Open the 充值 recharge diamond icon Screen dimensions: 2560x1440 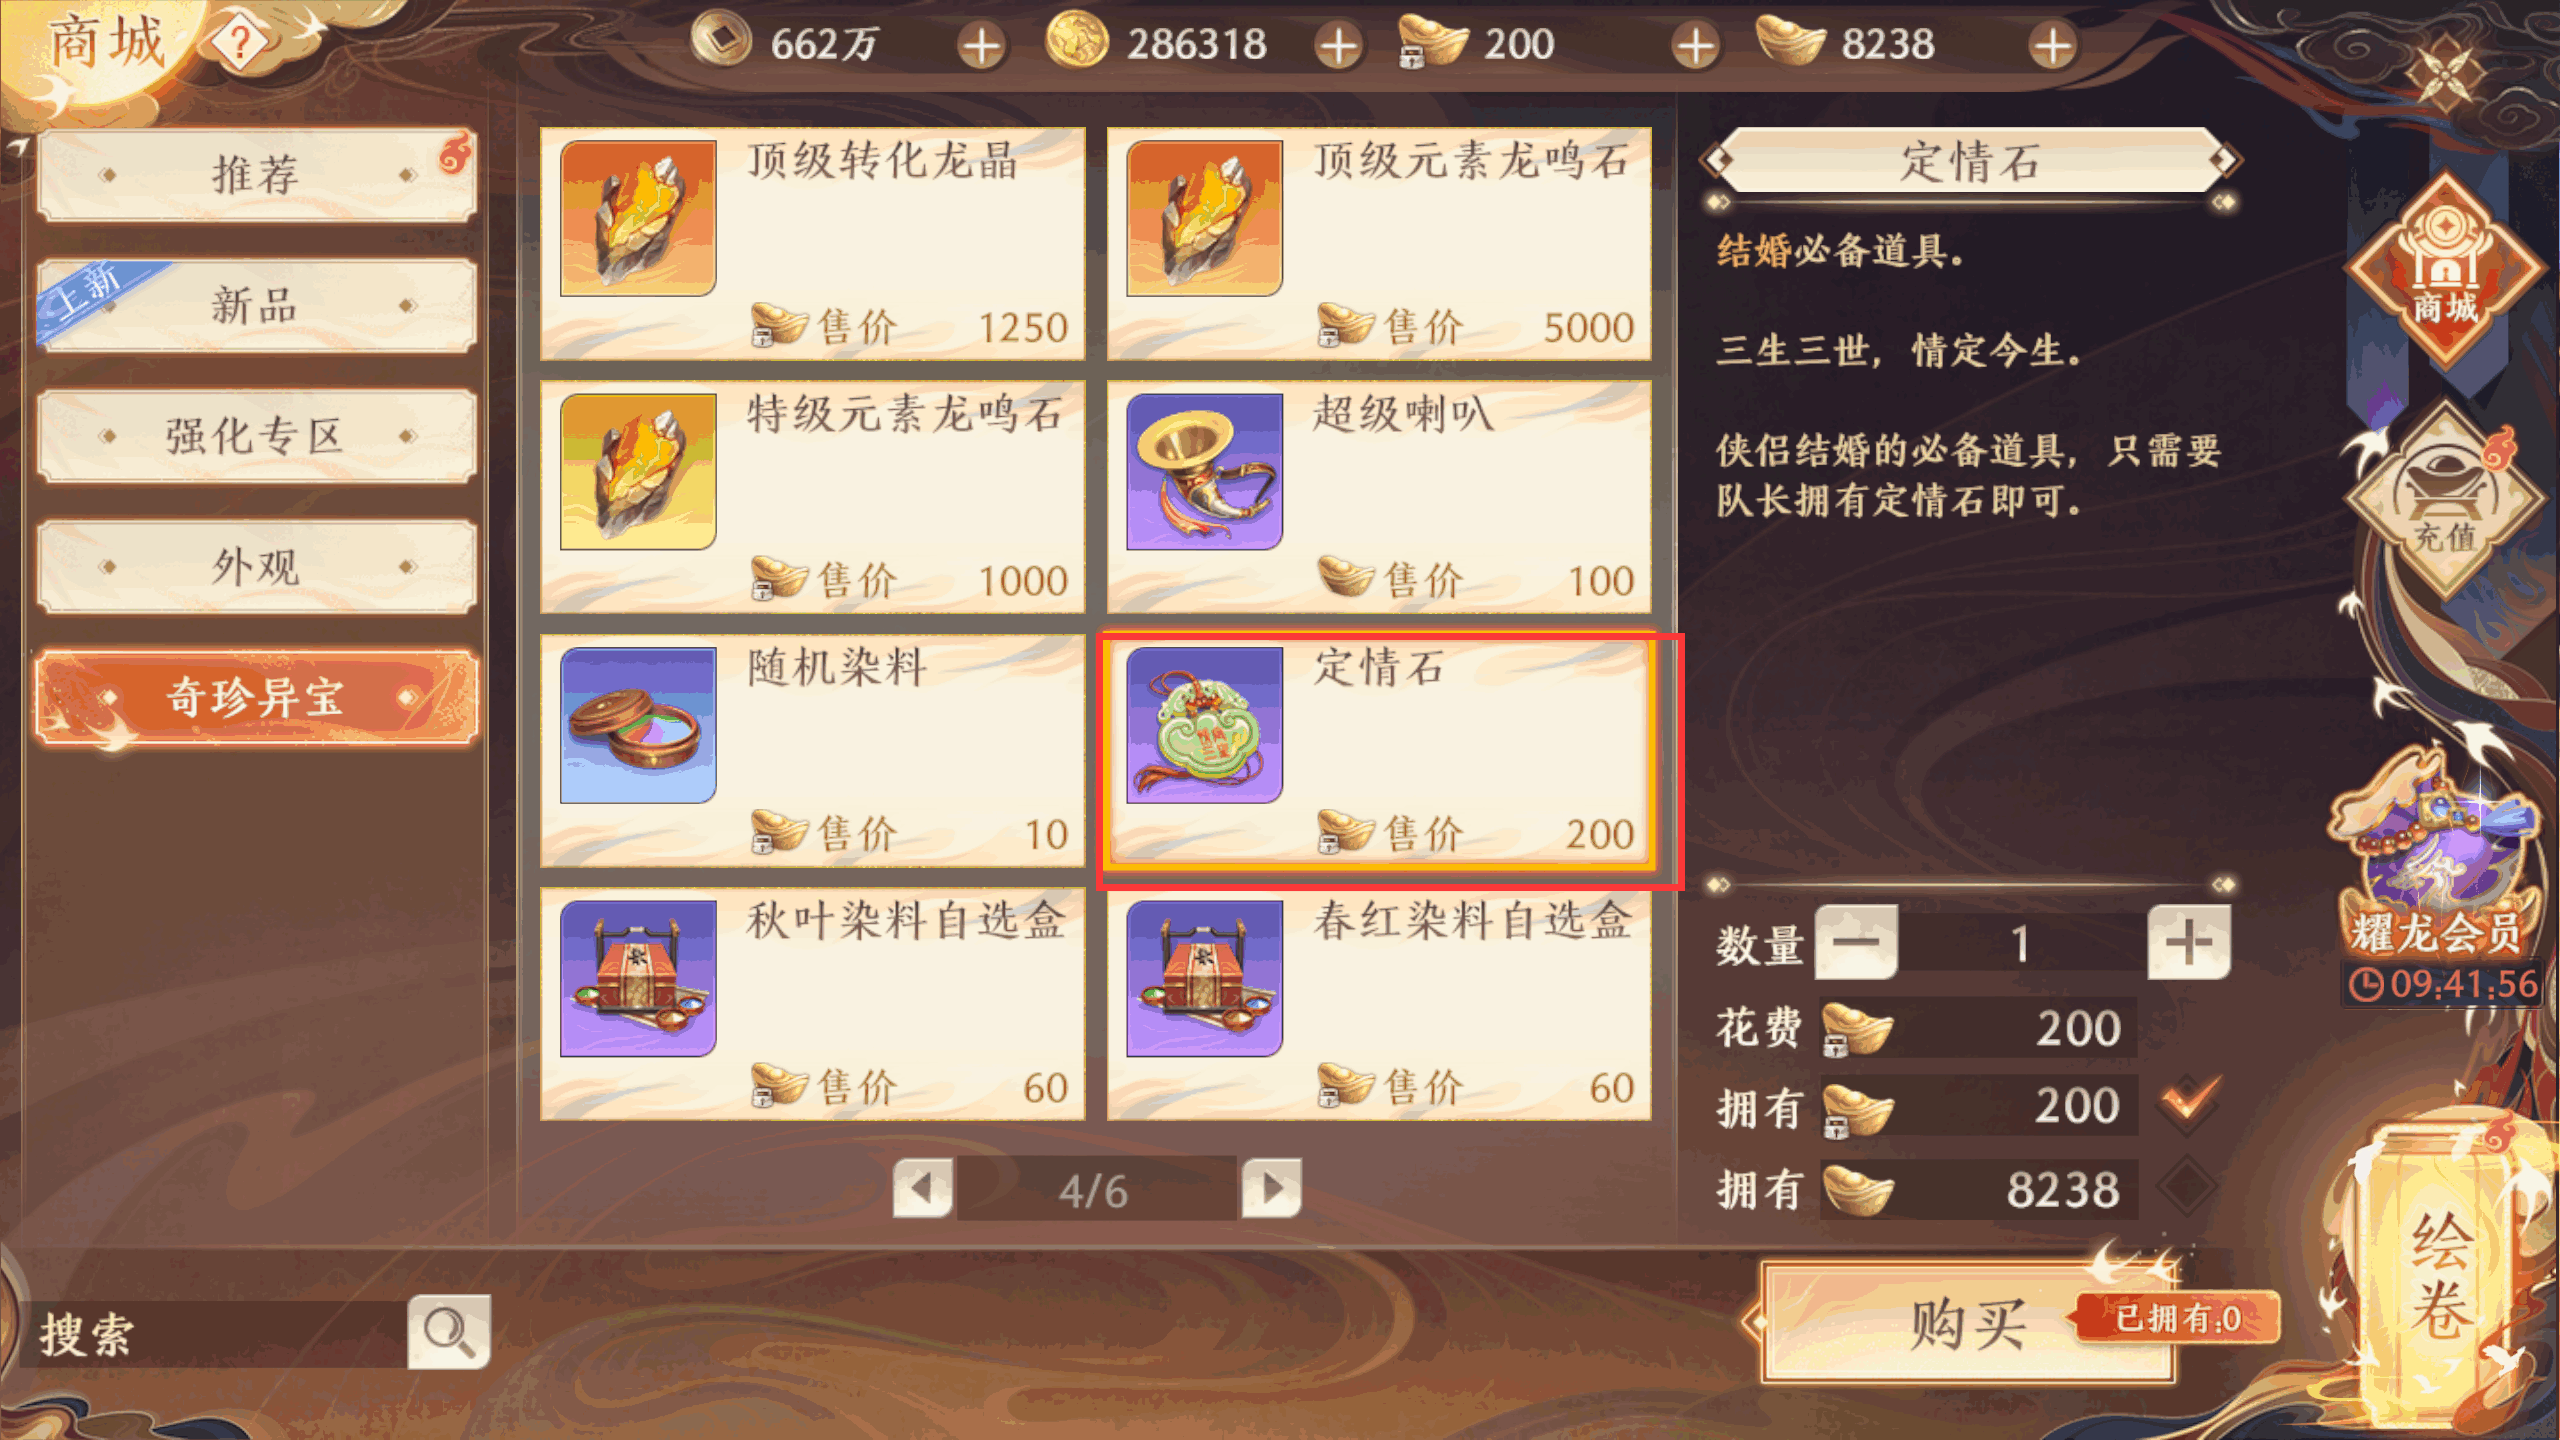(2444, 499)
